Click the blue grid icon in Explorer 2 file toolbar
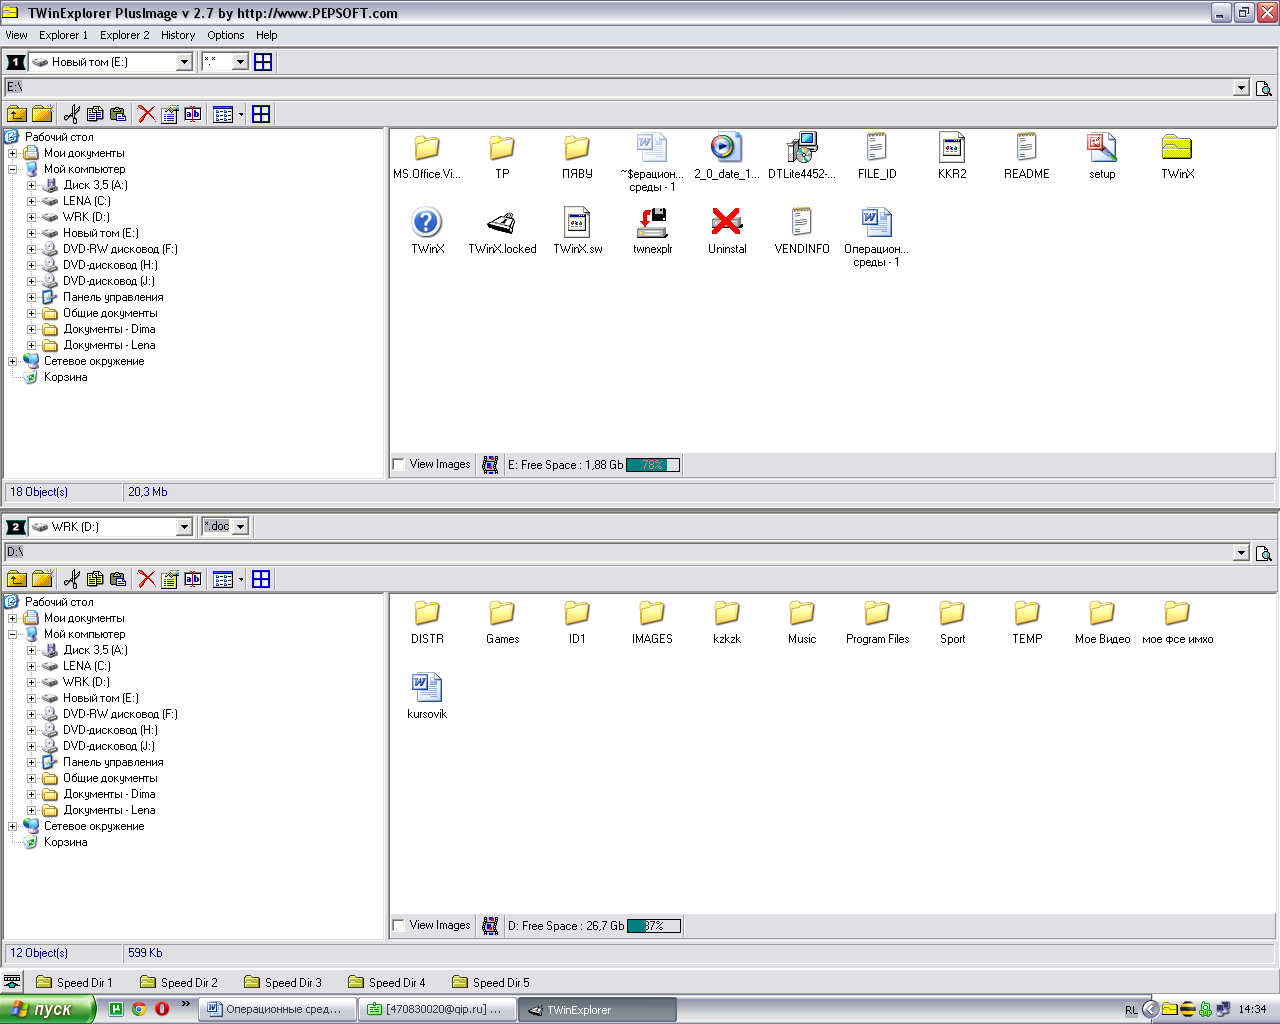The image size is (1280, 1024). tap(261, 579)
